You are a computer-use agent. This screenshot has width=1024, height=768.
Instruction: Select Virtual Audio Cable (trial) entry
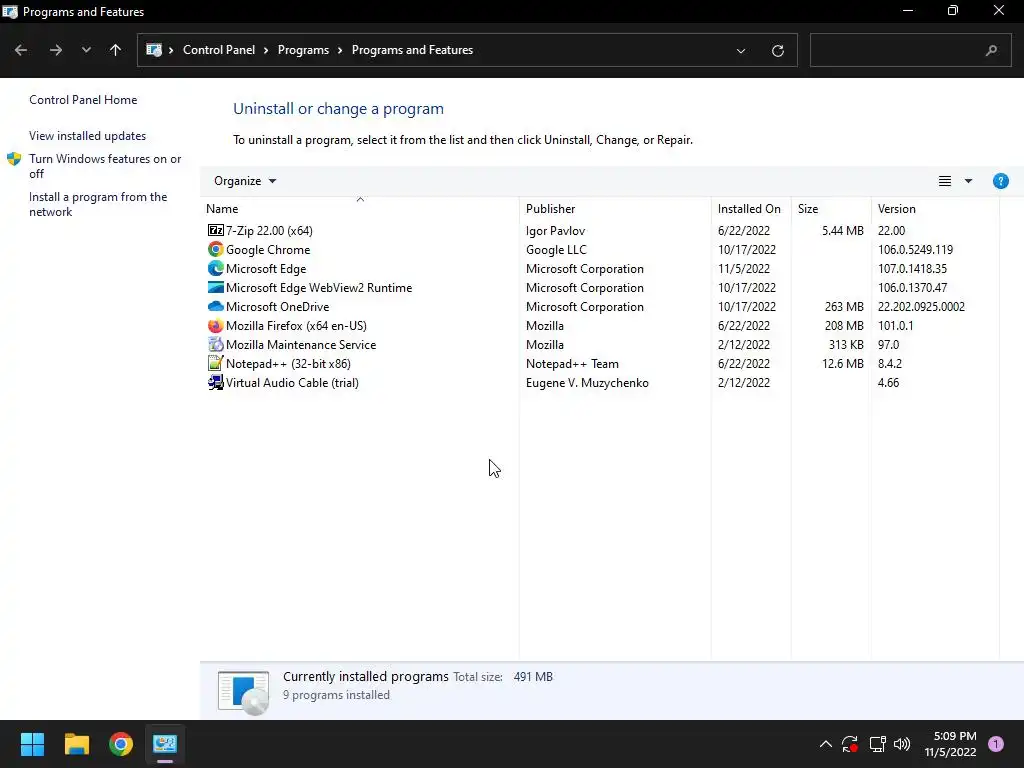pyautogui.click(x=292, y=383)
